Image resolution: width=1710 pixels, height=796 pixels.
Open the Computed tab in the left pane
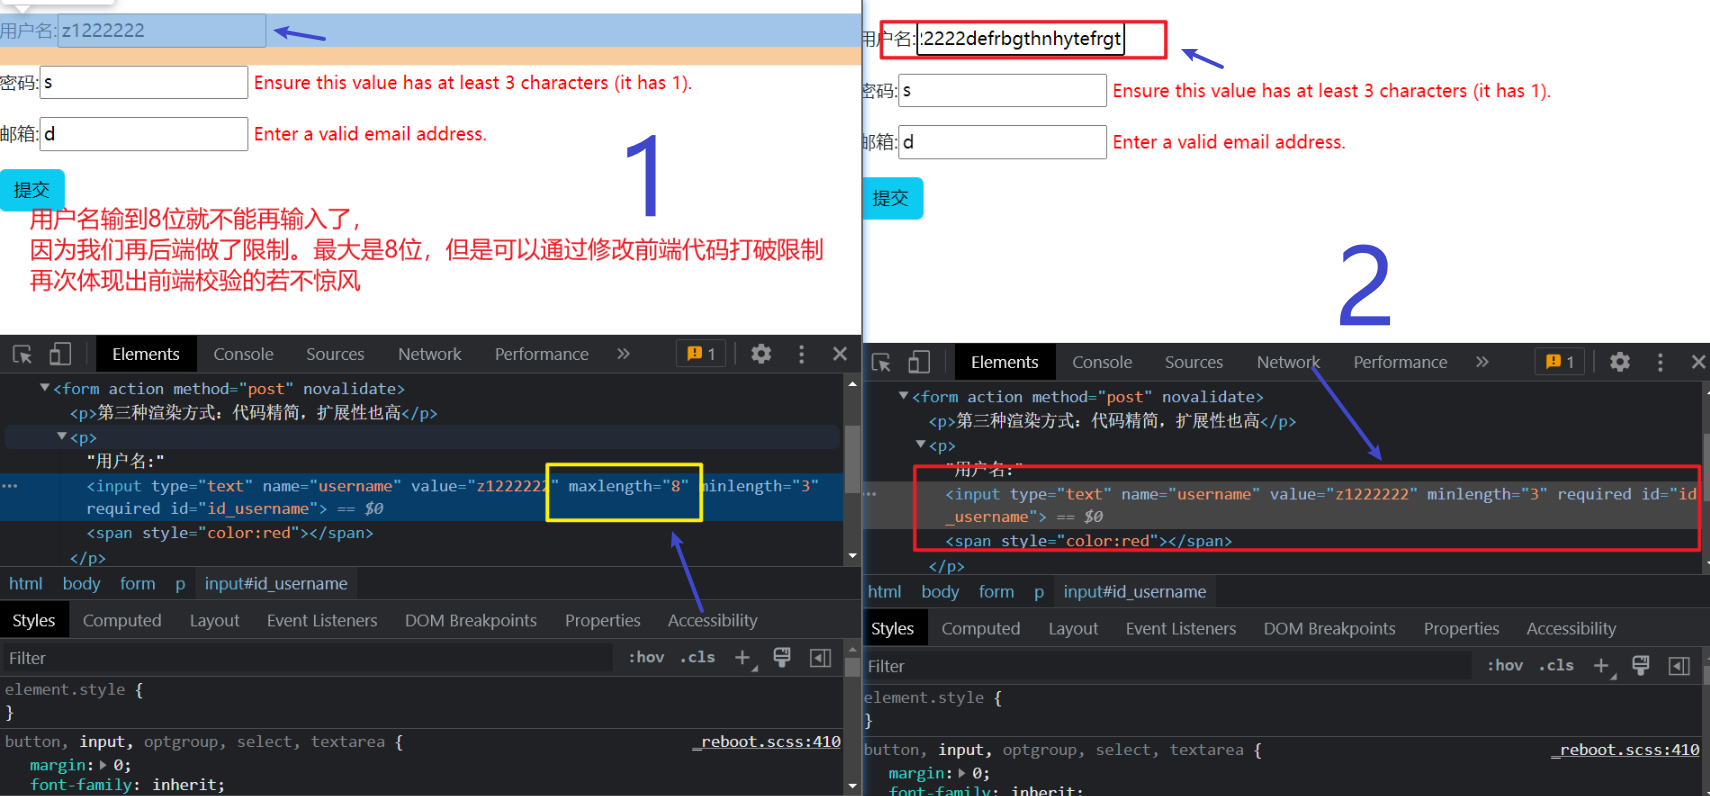[122, 621]
